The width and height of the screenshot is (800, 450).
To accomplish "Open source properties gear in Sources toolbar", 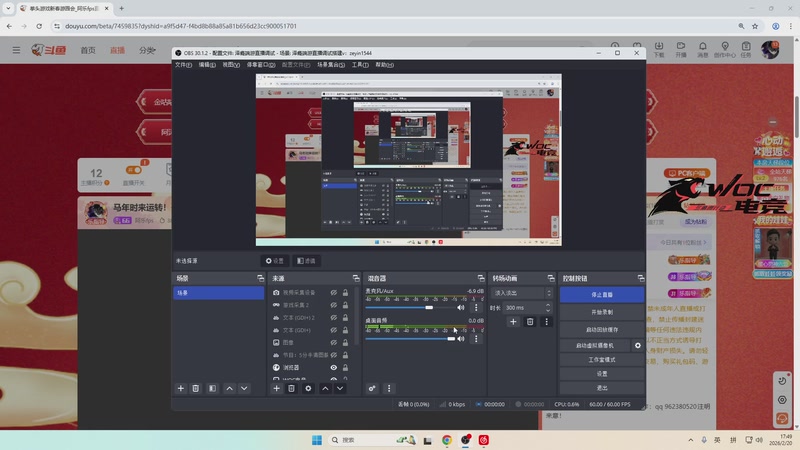I will (x=308, y=388).
